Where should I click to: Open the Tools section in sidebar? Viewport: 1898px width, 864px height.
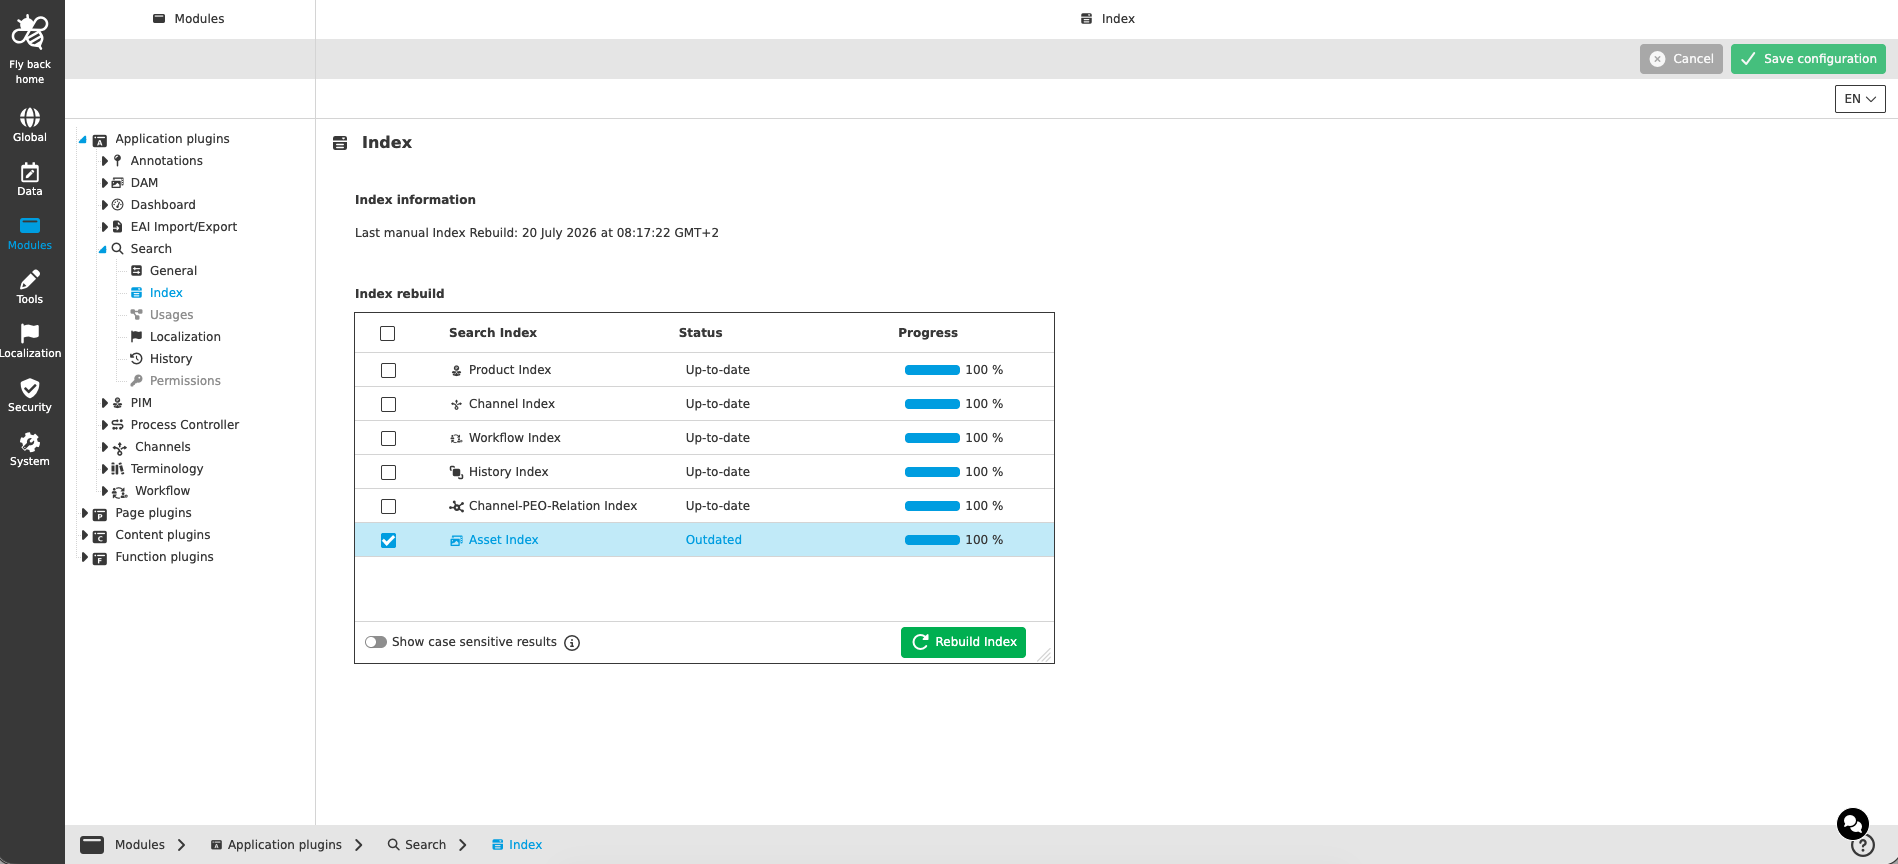point(30,287)
